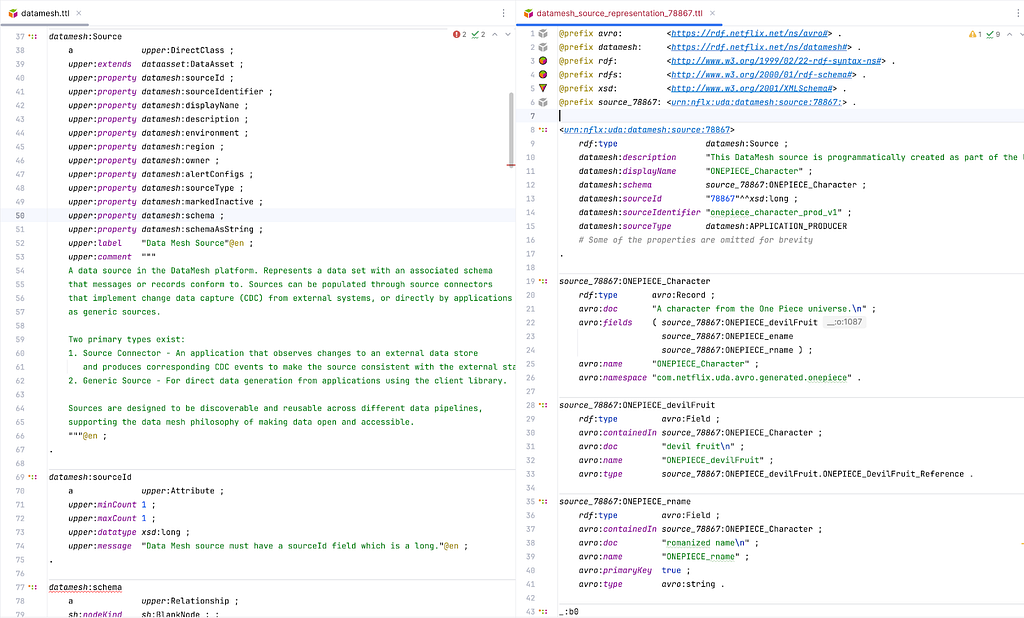Open the kebab tab options menu for left pane

(504, 13)
